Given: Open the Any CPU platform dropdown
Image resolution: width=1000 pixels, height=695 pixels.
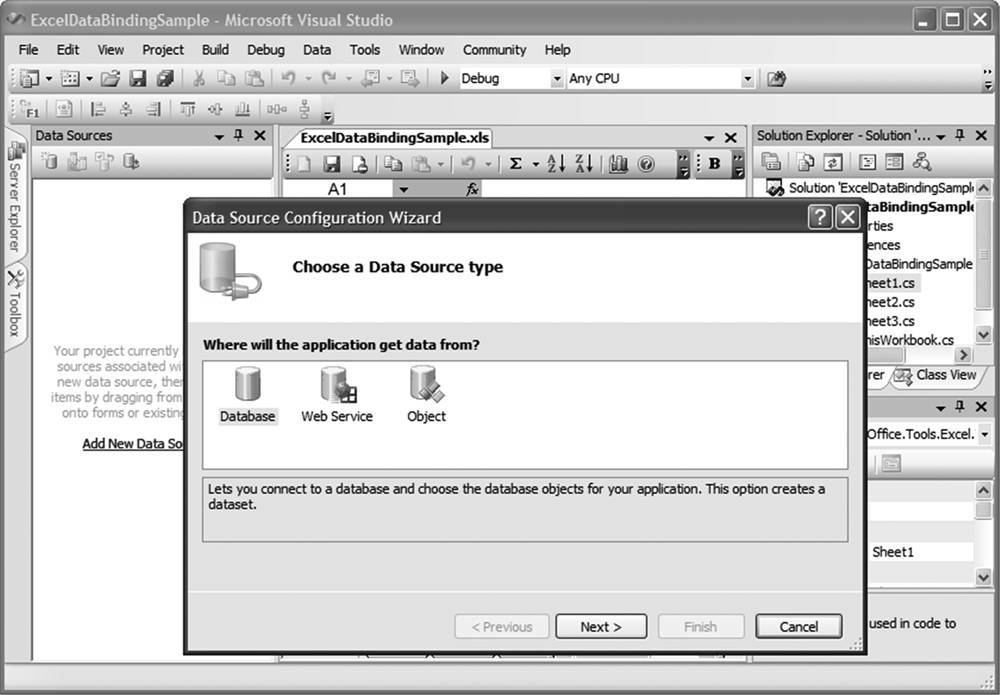Looking at the screenshot, I should (x=747, y=79).
